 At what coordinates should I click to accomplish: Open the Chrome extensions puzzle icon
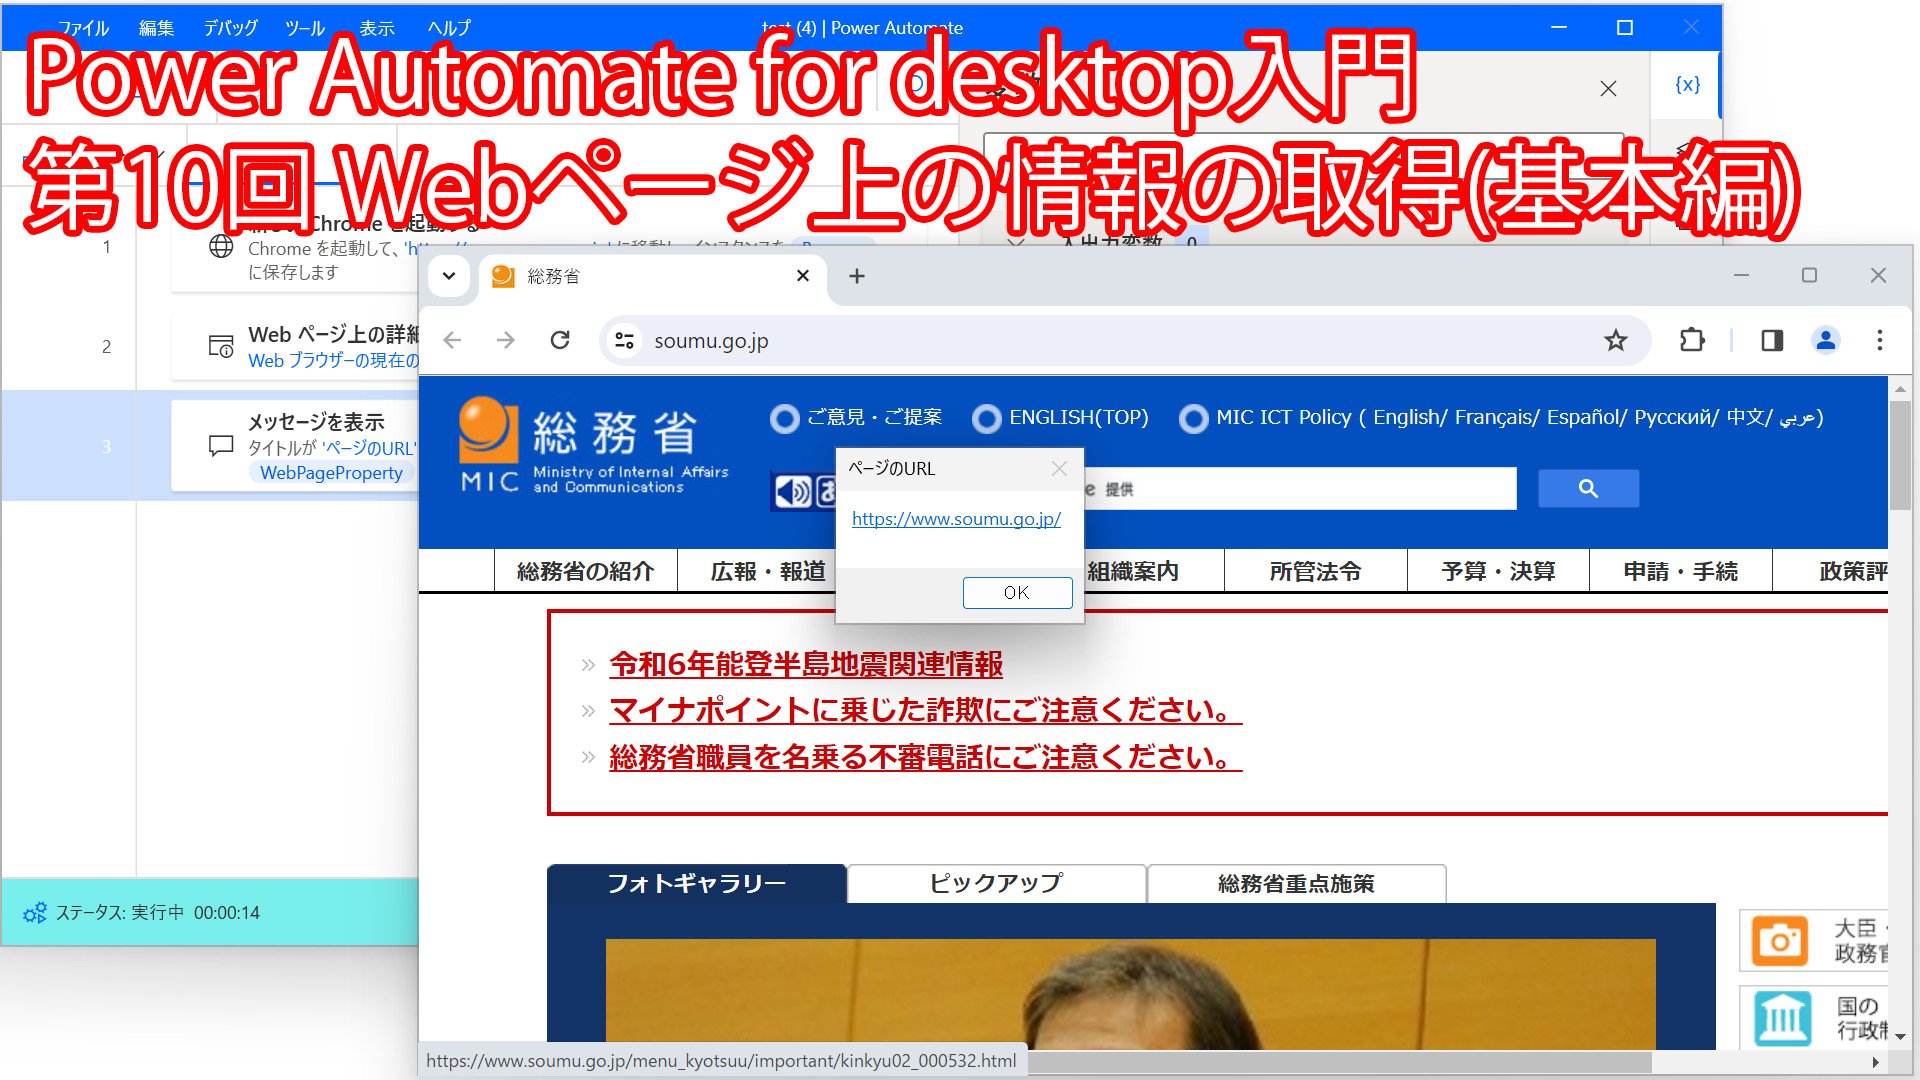tap(1692, 341)
